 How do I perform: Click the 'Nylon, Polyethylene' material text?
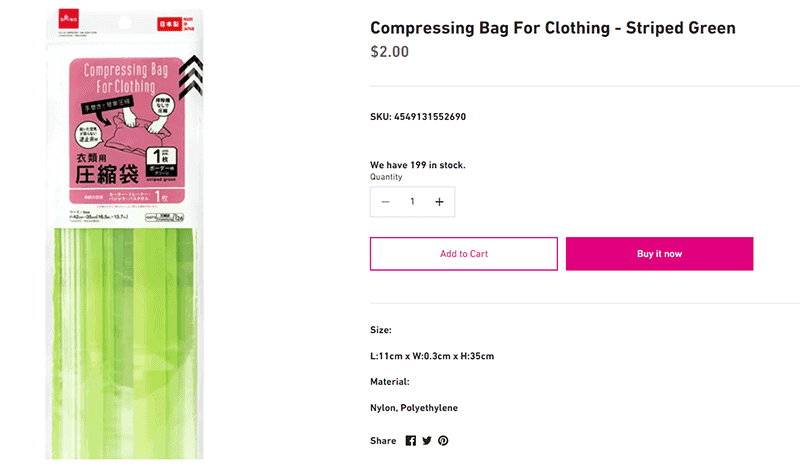414,408
